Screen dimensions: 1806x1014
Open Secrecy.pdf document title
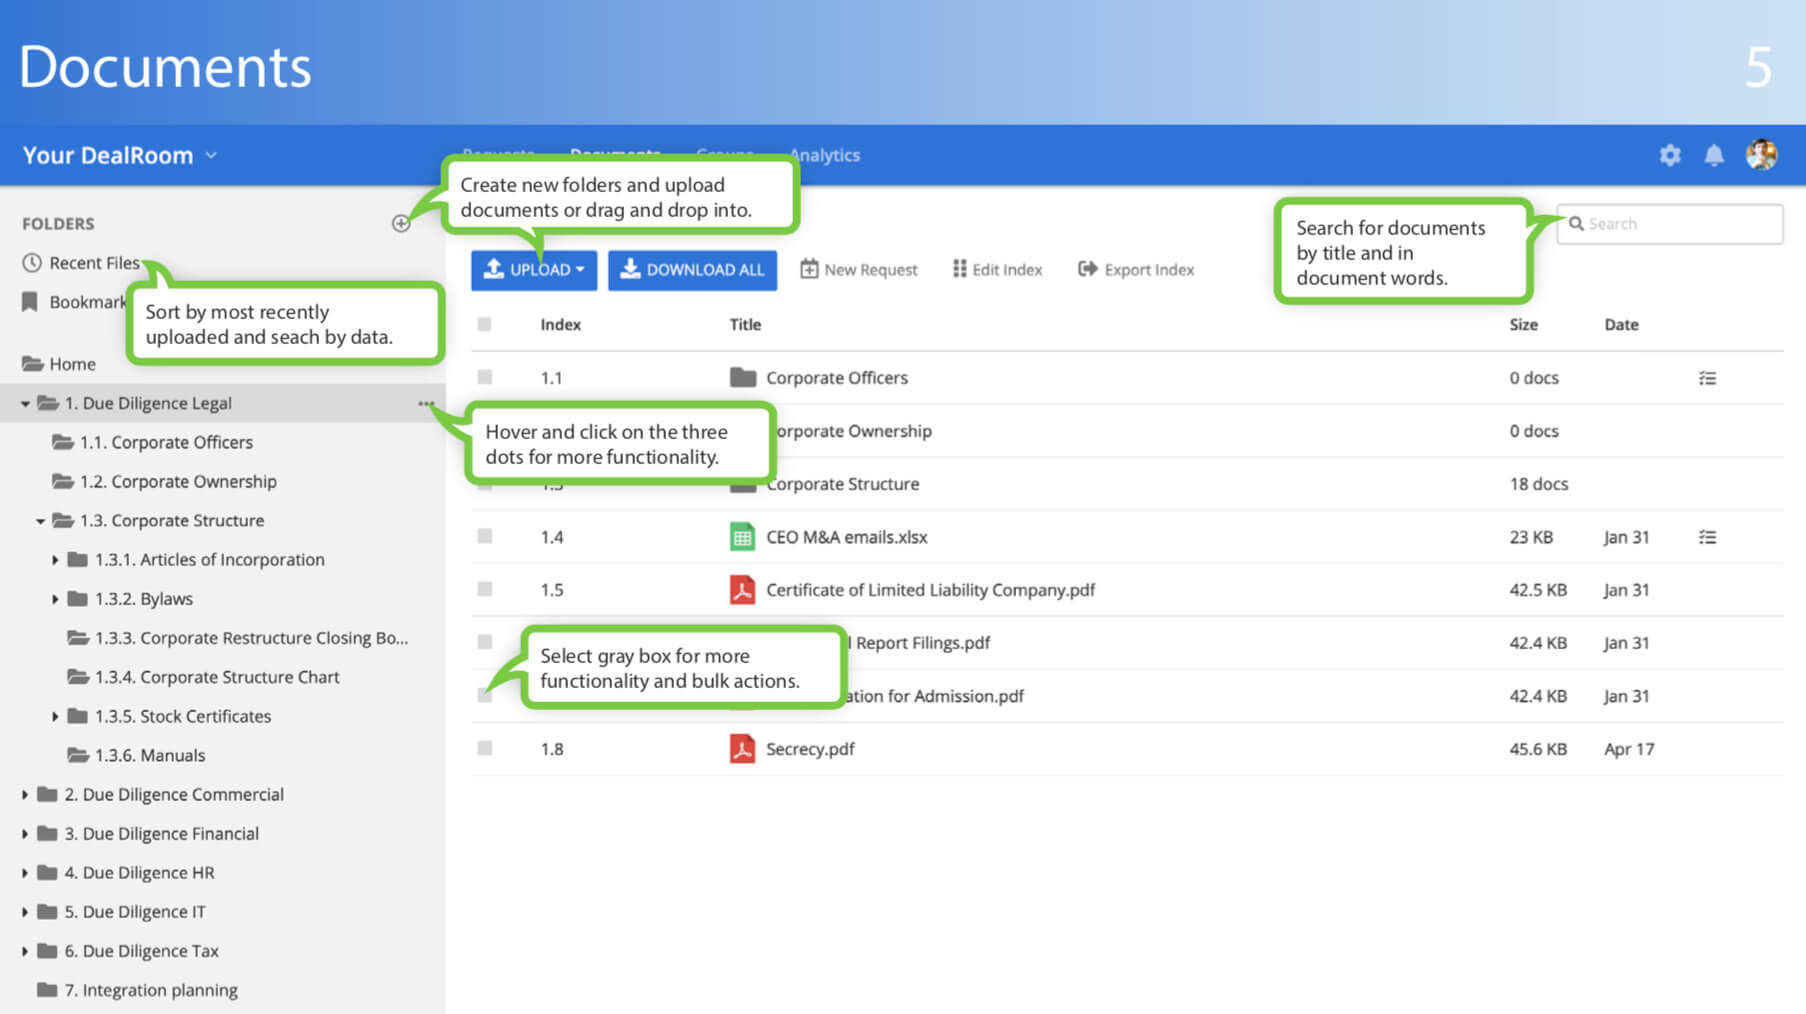point(810,749)
